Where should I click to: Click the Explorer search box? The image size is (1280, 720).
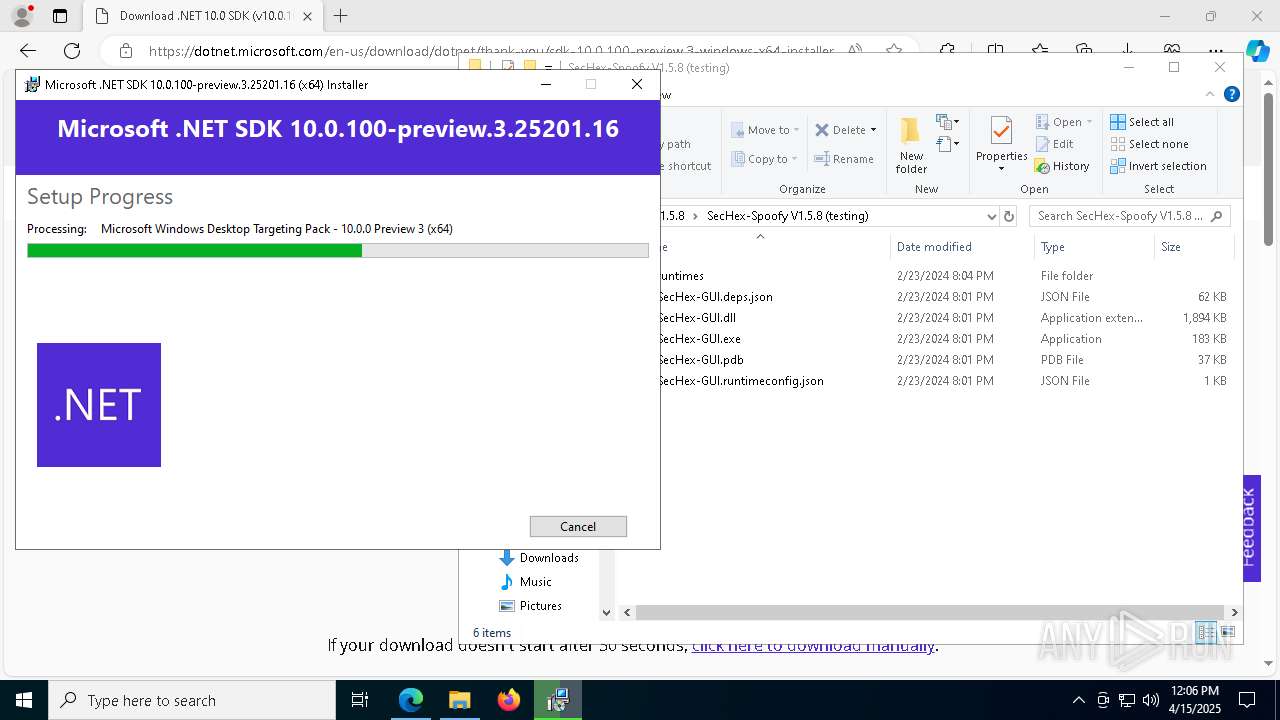(1129, 216)
